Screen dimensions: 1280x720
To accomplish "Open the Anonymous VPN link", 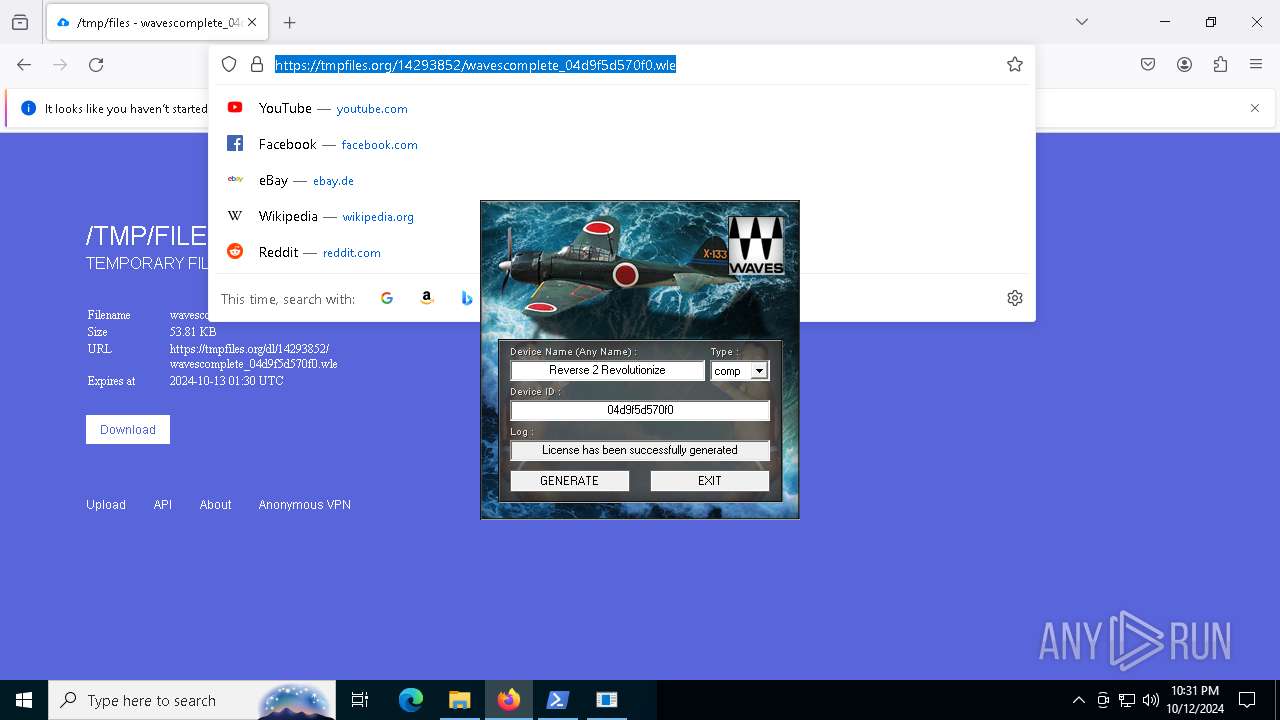I will point(305,505).
